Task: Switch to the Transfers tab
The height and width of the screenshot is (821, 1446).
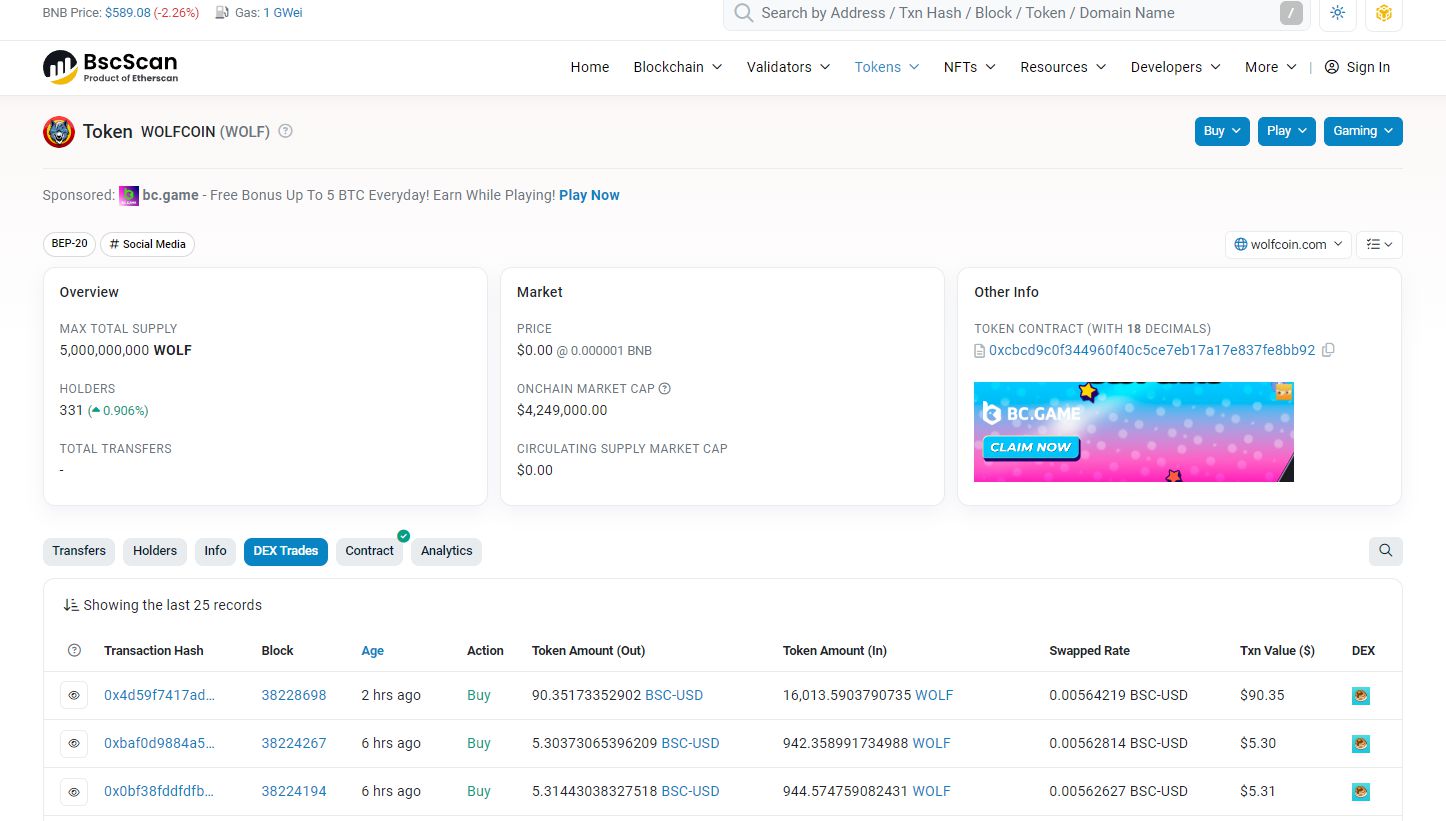Action: (x=79, y=551)
